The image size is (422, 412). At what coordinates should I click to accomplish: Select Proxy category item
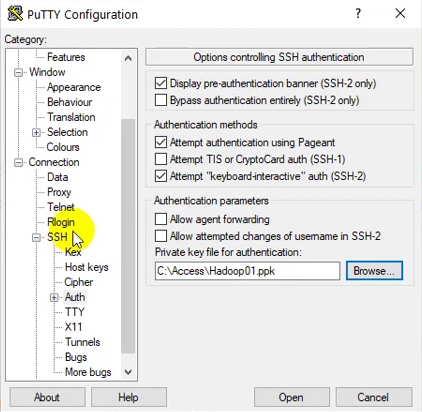[x=59, y=192]
